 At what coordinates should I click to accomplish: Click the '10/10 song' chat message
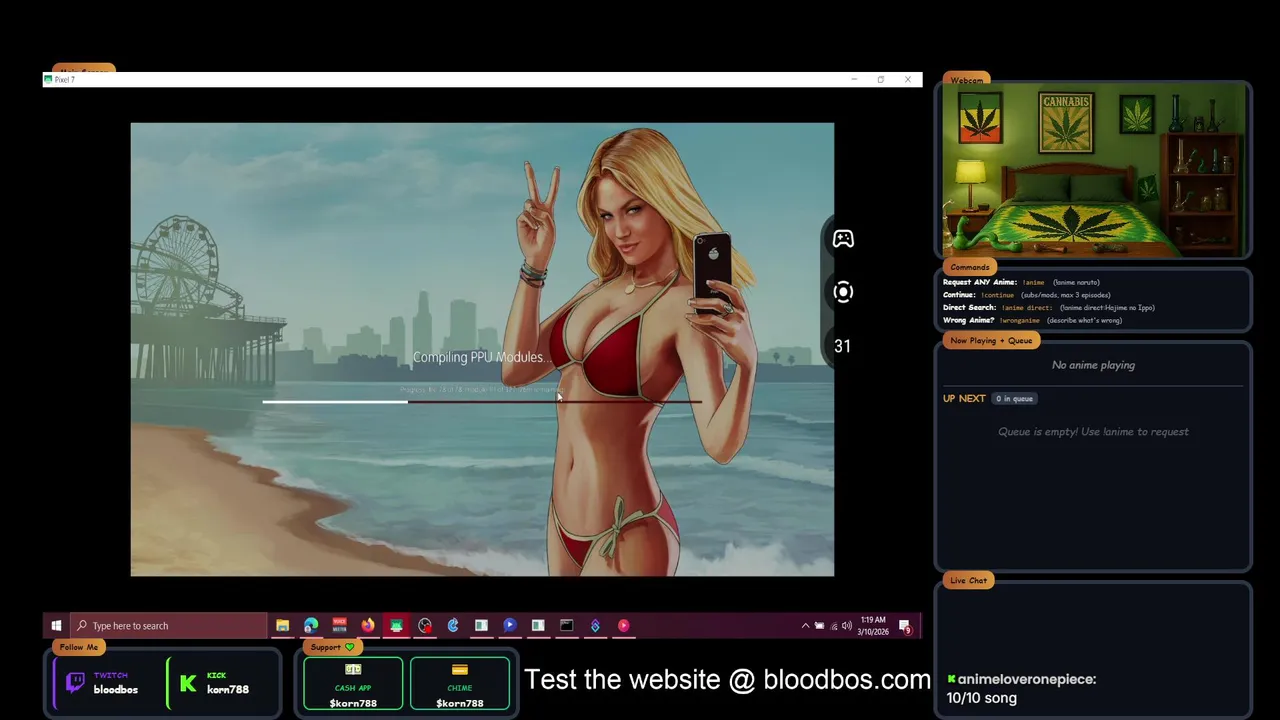click(982, 698)
